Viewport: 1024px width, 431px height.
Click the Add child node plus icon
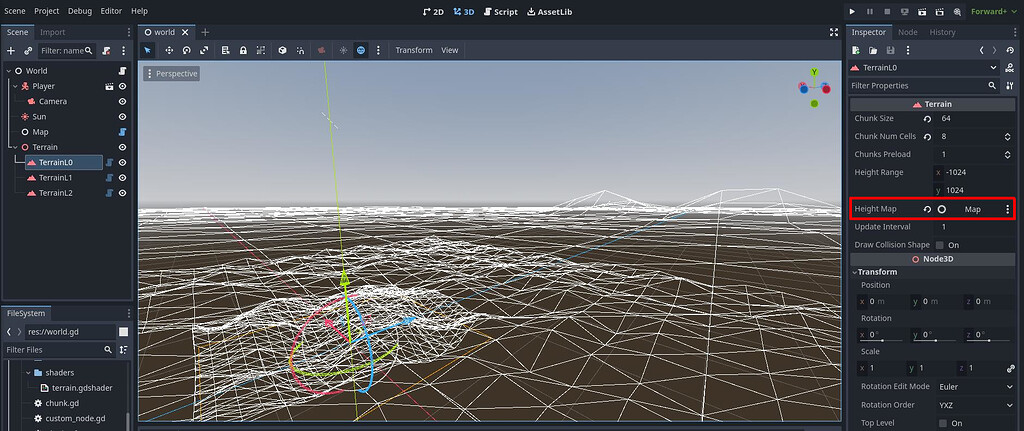[x=11, y=50]
